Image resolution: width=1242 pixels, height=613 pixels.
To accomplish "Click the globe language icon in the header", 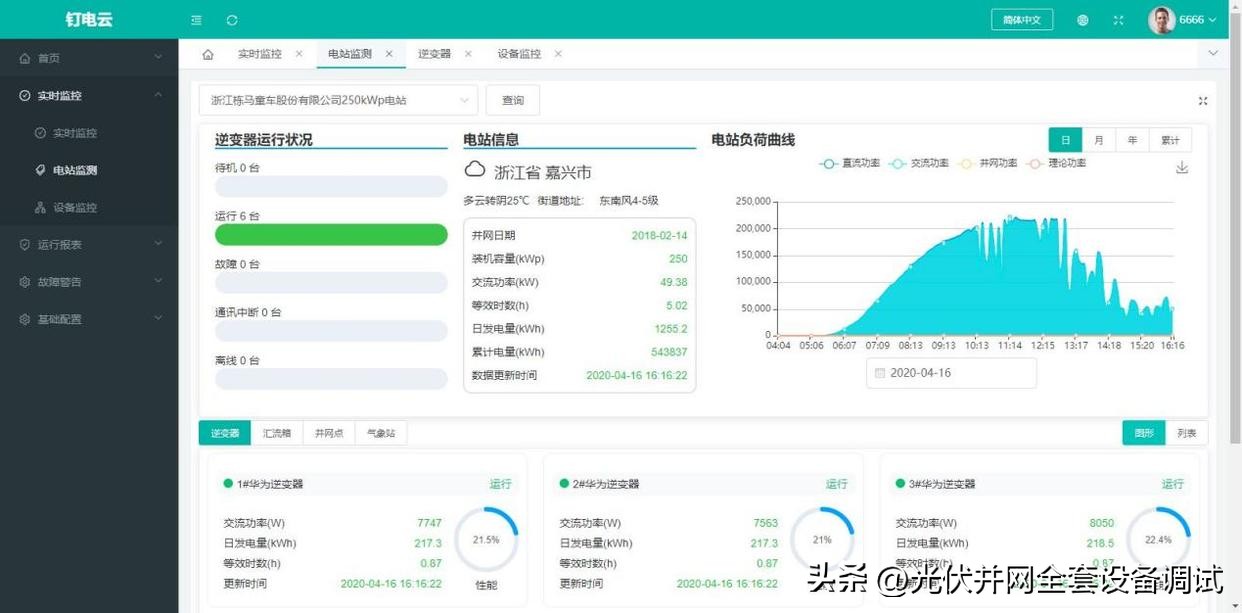I will pyautogui.click(x=1082, y=19).
